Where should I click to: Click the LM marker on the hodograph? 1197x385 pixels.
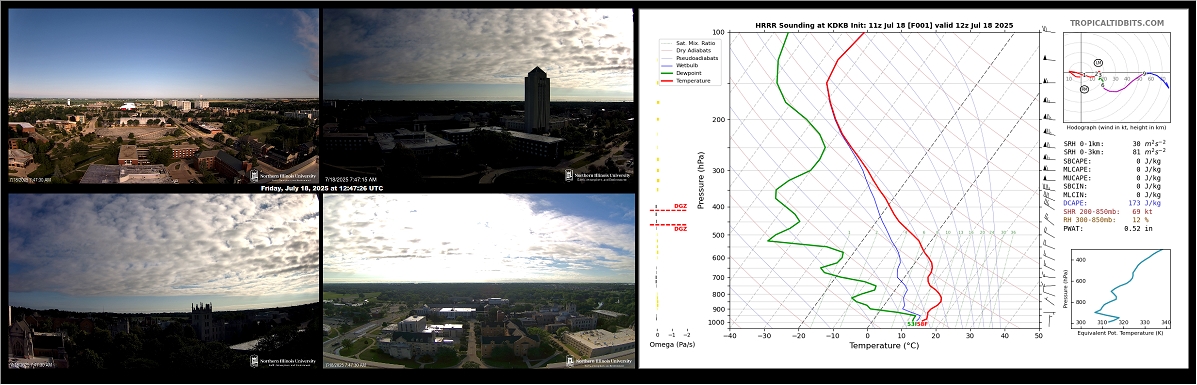coord(1098,62)
